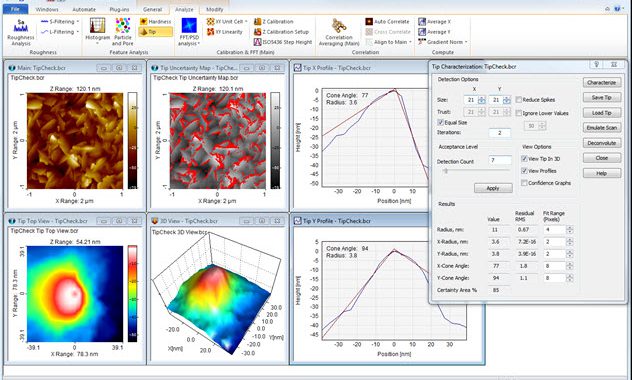Compute Average X
The width and height of the screenshot is (632, 380).
434,21
